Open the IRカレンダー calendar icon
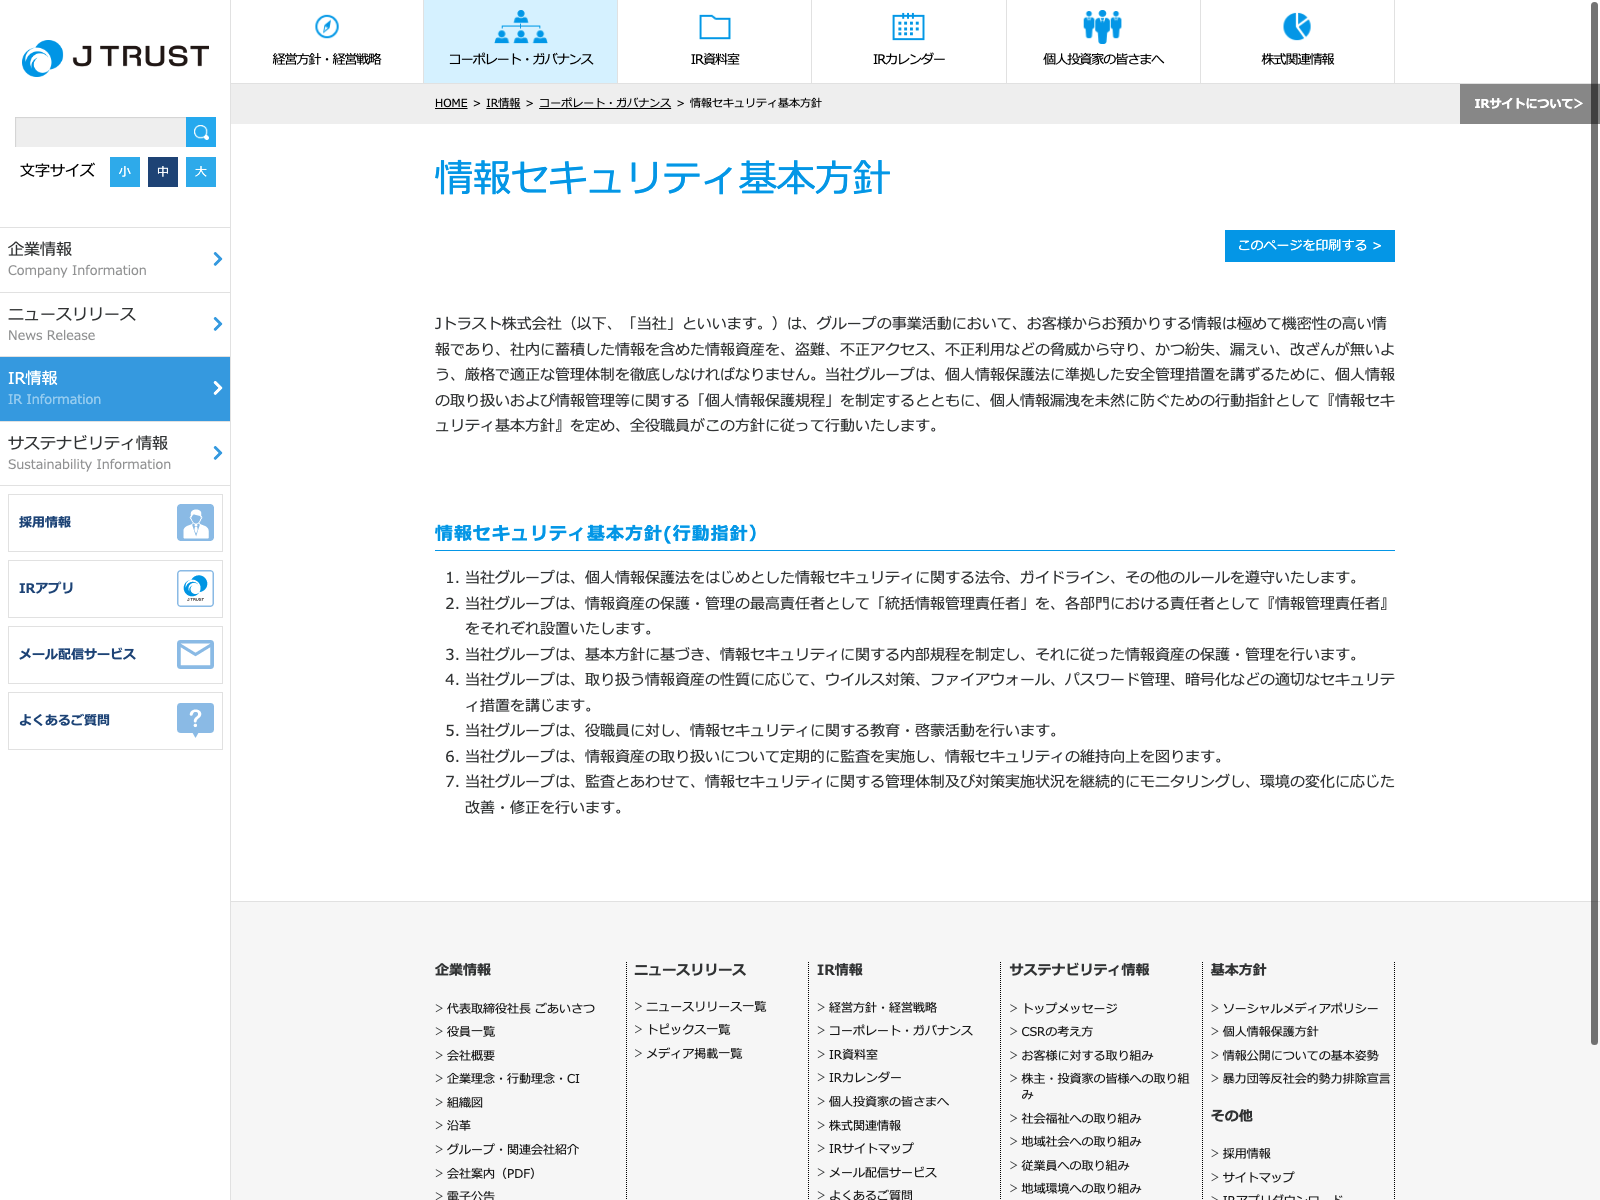 (908, 27)
